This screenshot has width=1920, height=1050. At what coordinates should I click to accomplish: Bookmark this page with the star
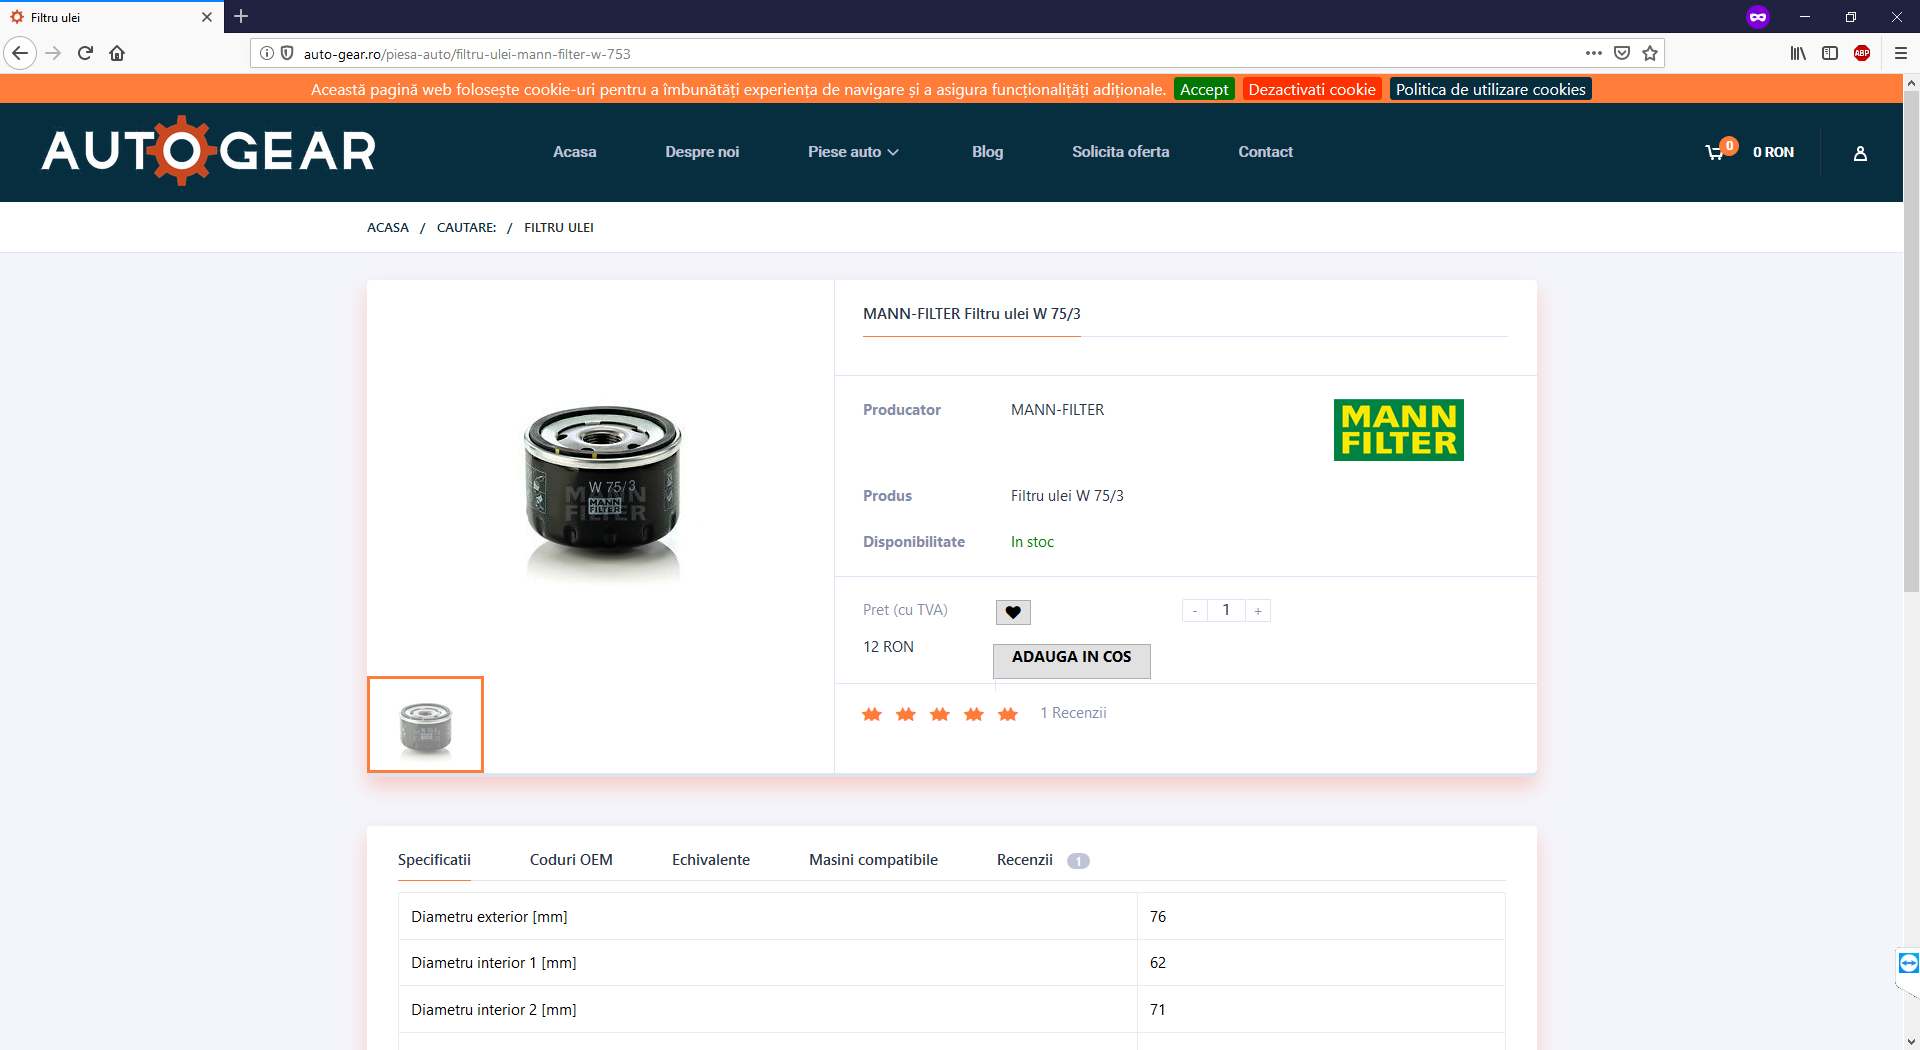click(x=1650, y=53)
